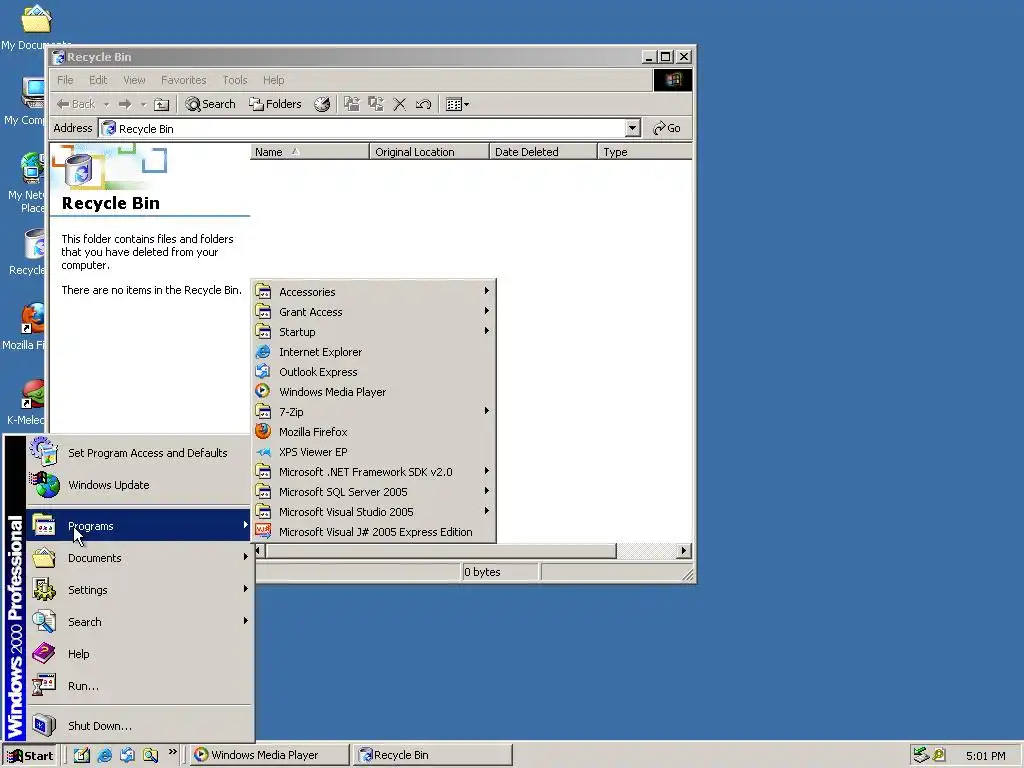The height and width of the screenshot is (768, 1024).
Task: Open Microsoft Visual Studio 2005 group
Action: 374,512
